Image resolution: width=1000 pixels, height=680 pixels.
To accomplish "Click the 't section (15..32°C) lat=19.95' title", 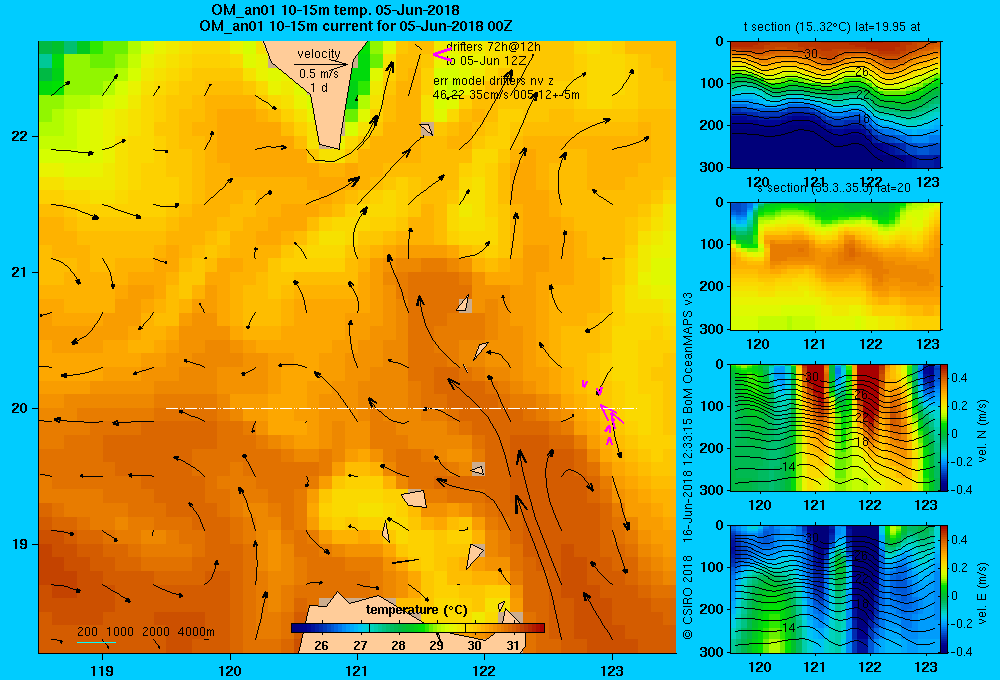I will point(832,27).
